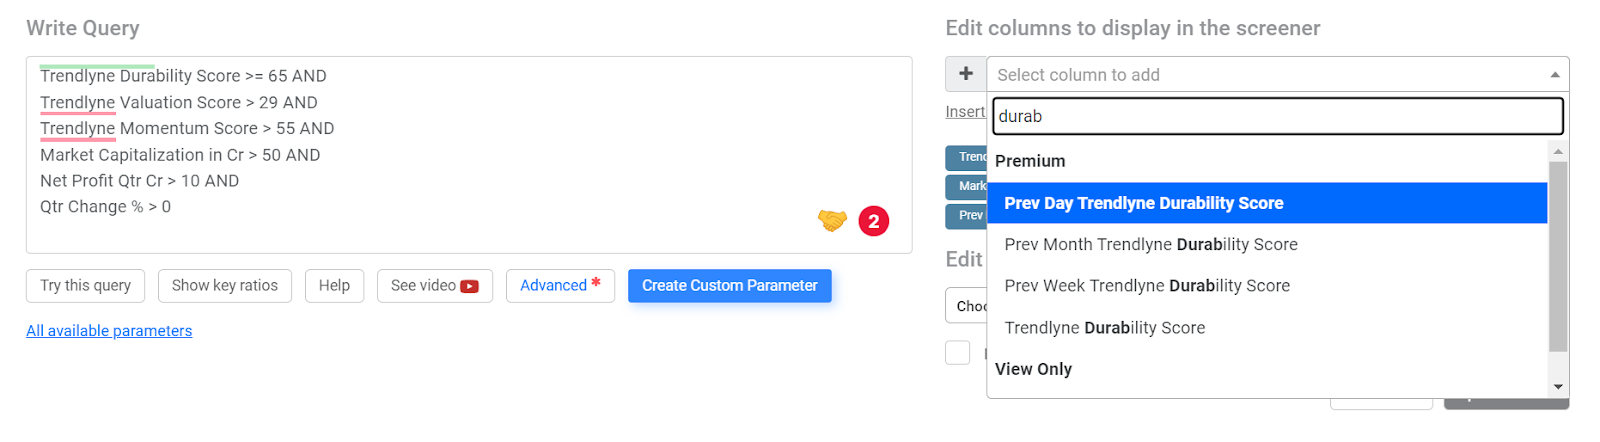Select Prev Day Trendlyne Durability Score option

(x=1267, y=203)
